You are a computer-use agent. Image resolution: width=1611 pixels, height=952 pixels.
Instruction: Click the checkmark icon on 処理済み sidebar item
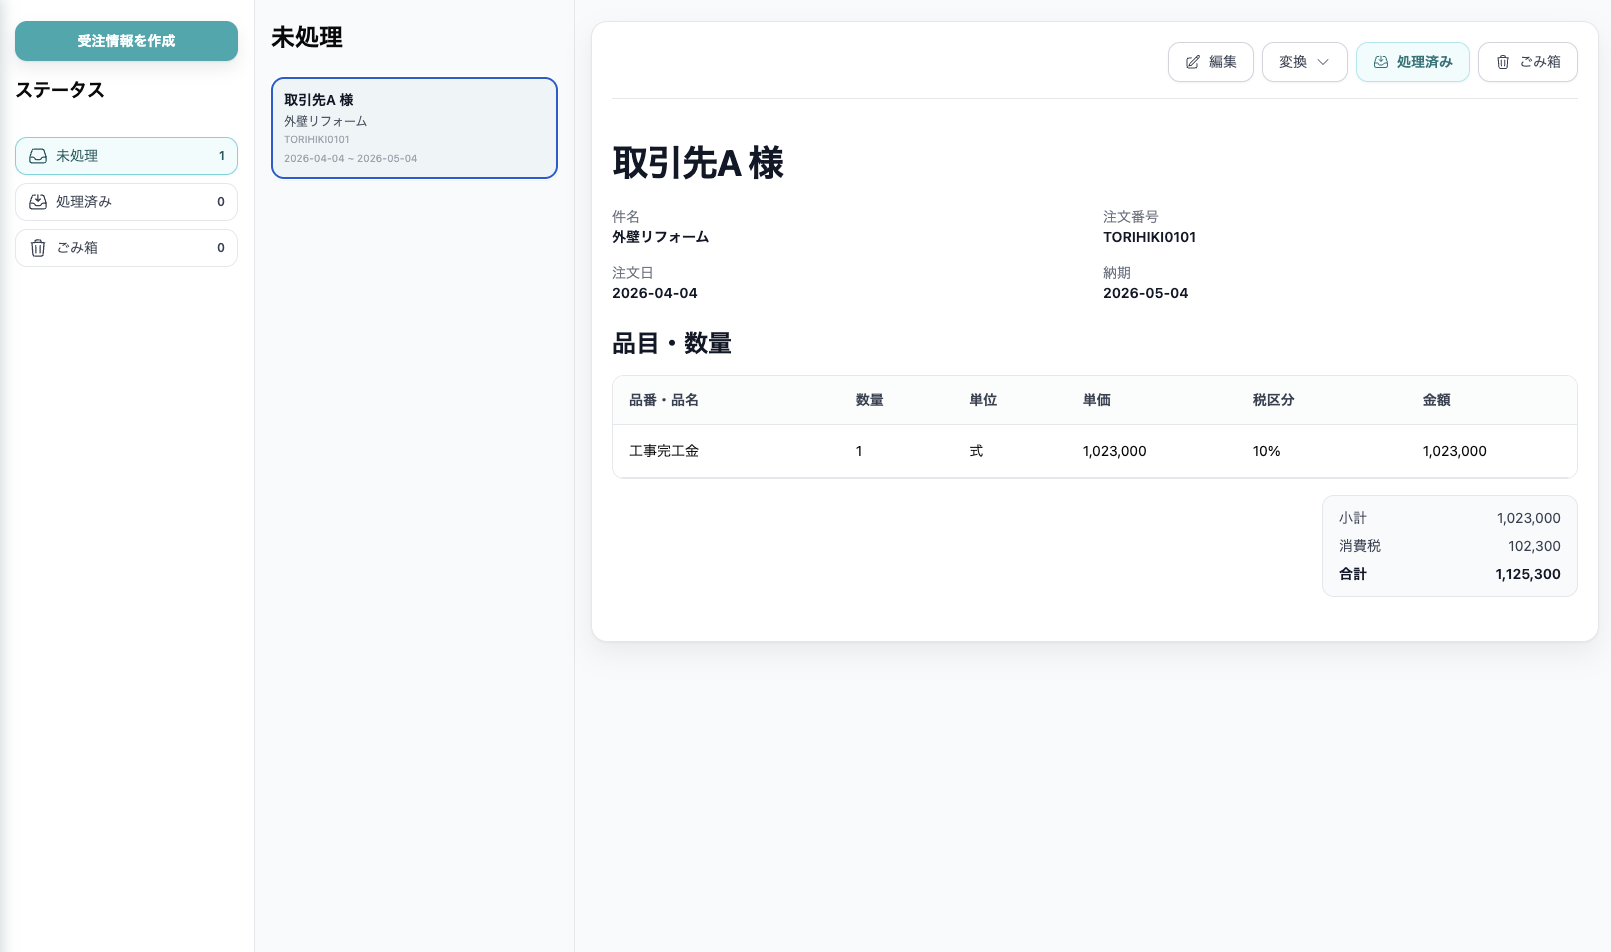pos(37,201)
